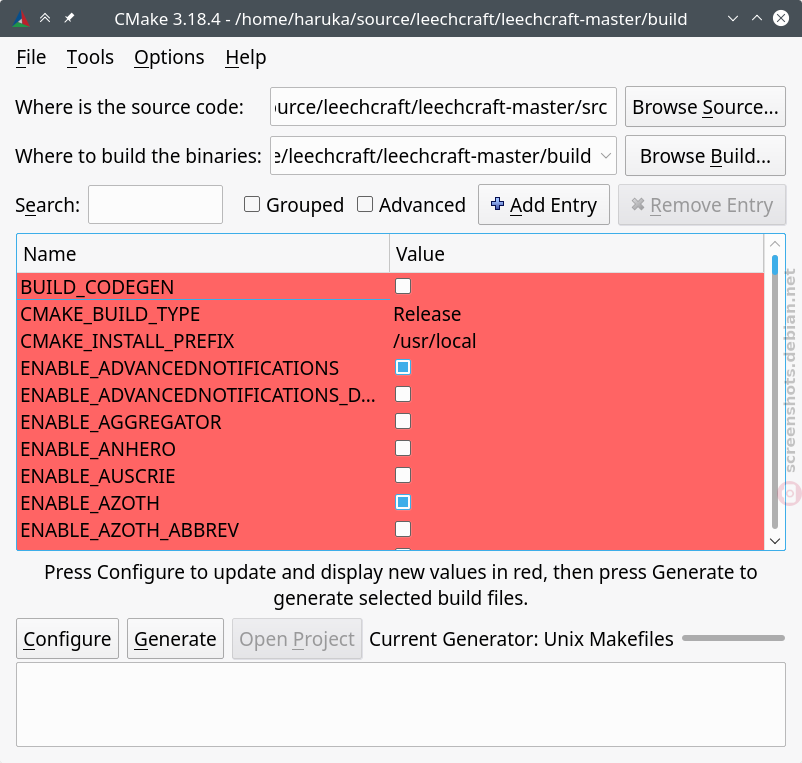Click the plus icon on Add Entry
802x763 pixels.
(x=497, y=204)
